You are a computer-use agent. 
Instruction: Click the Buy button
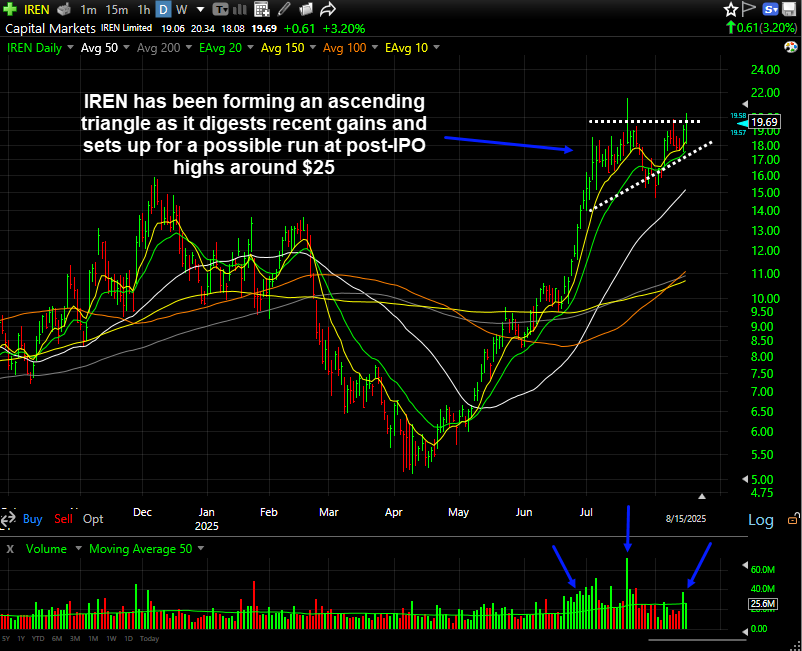[32, 519]
